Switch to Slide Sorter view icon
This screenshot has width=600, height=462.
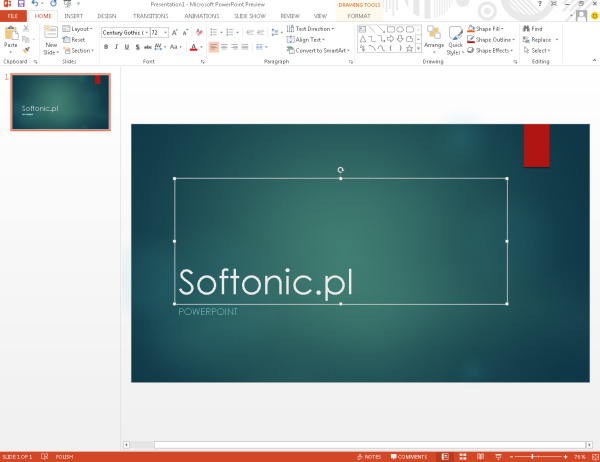(x=462, y=456)
